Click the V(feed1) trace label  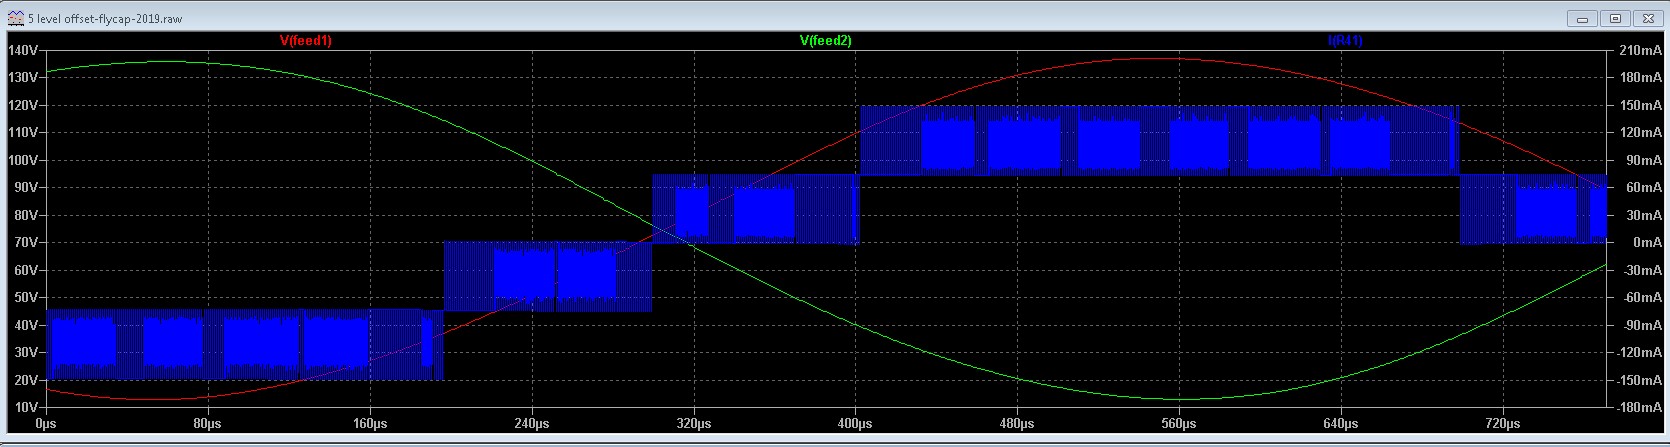305,41
